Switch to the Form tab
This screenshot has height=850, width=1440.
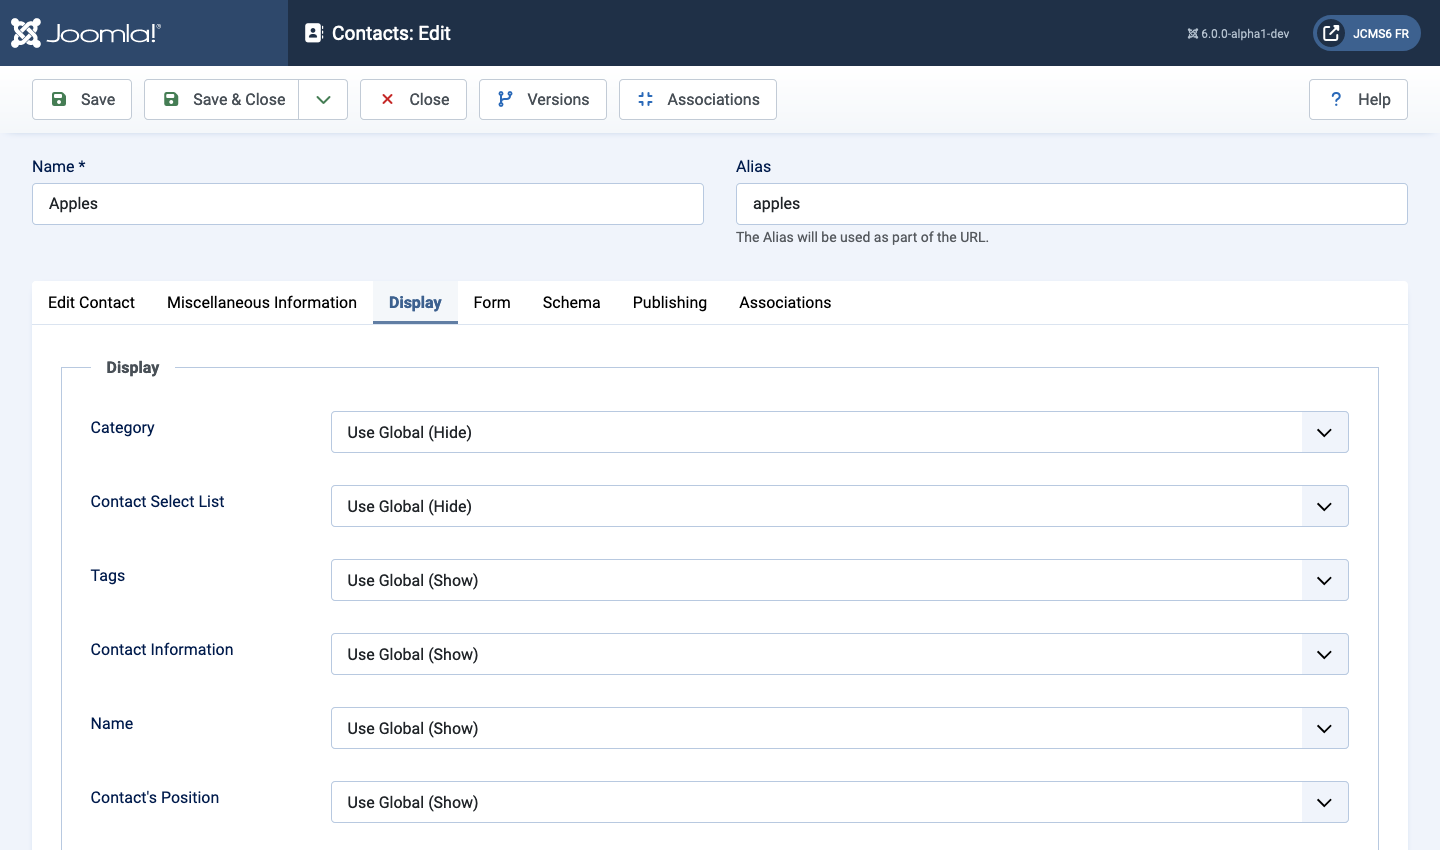pos(492,302)
